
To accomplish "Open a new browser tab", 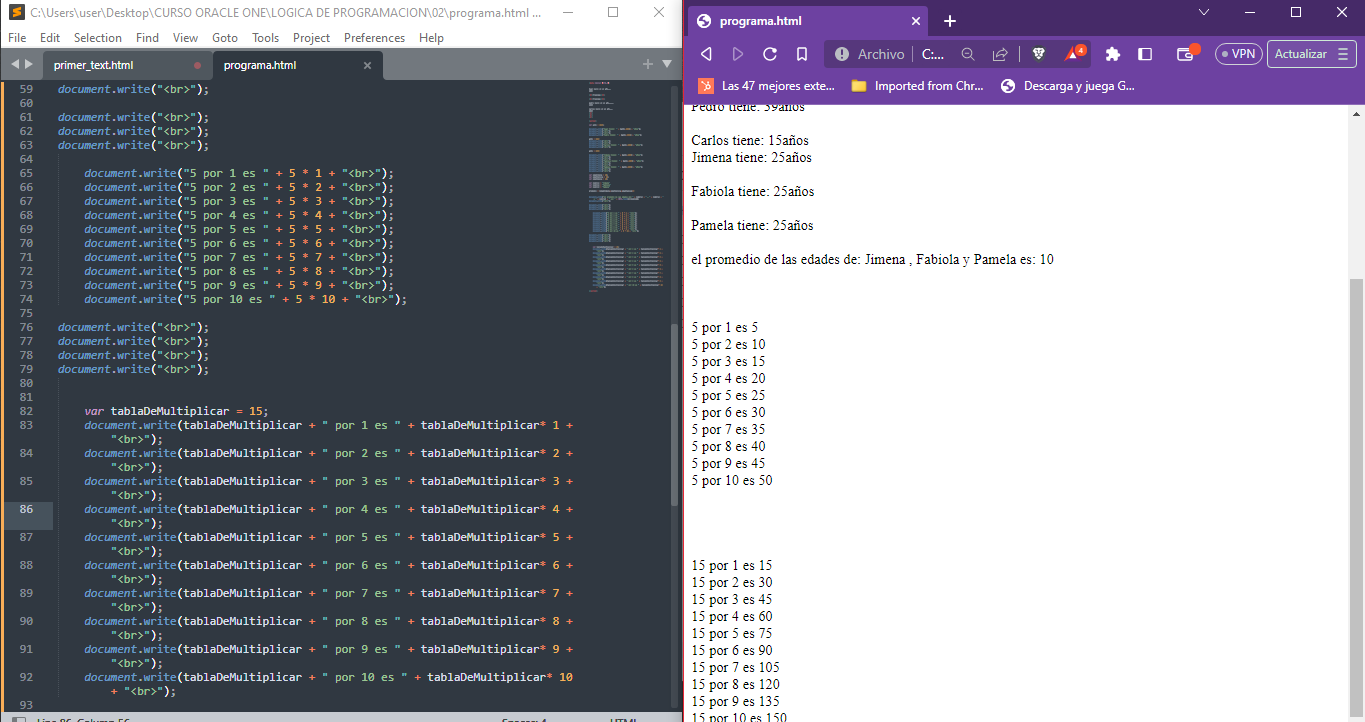I will (950, 21).
